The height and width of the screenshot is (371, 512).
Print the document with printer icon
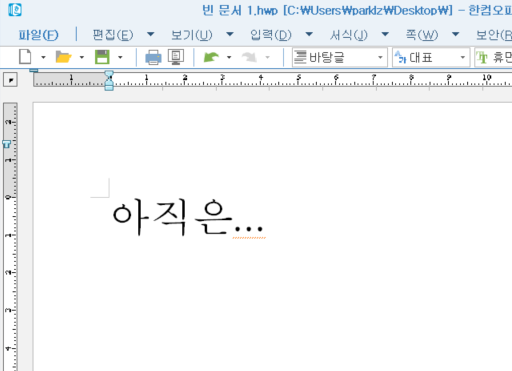tap(153, 57)
